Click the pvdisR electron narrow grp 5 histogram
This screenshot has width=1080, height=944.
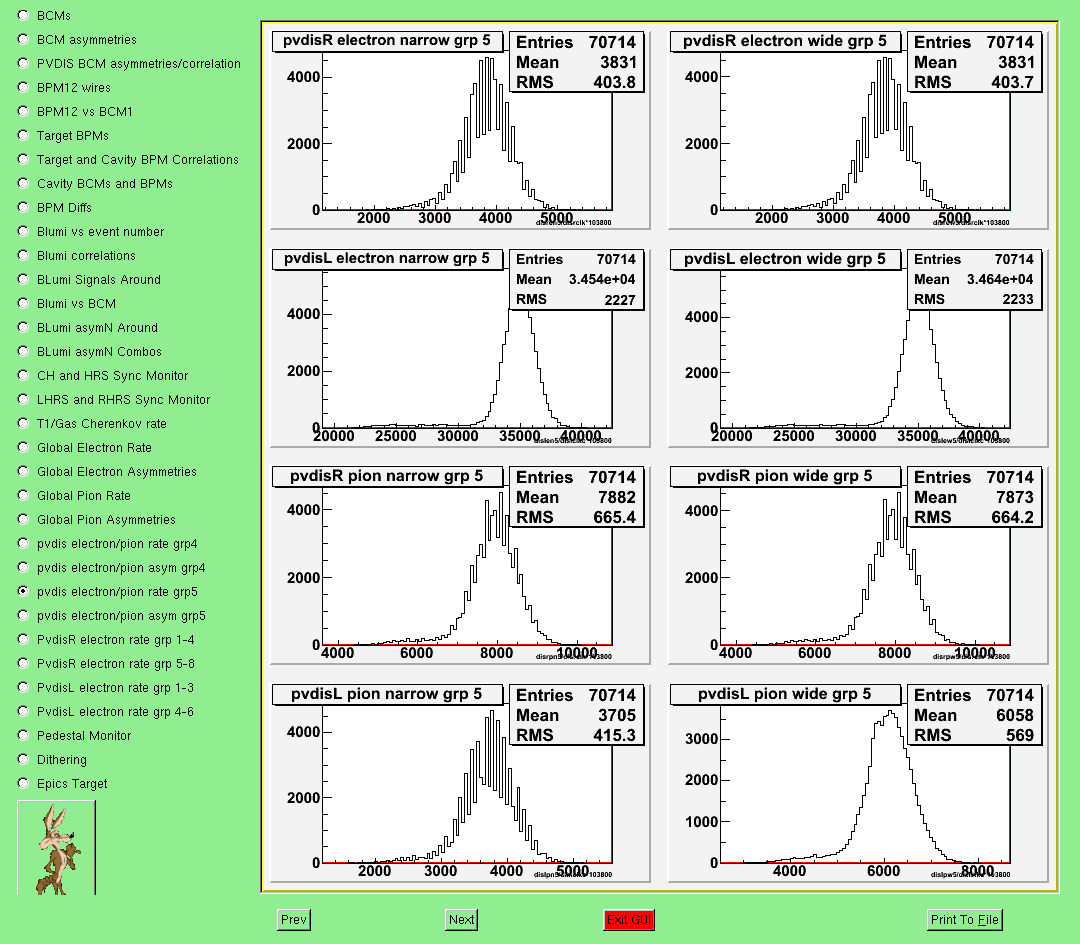460,131
